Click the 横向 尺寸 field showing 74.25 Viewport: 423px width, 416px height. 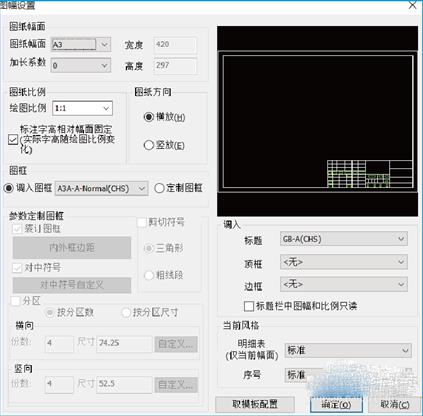click(x=124, y=343)
